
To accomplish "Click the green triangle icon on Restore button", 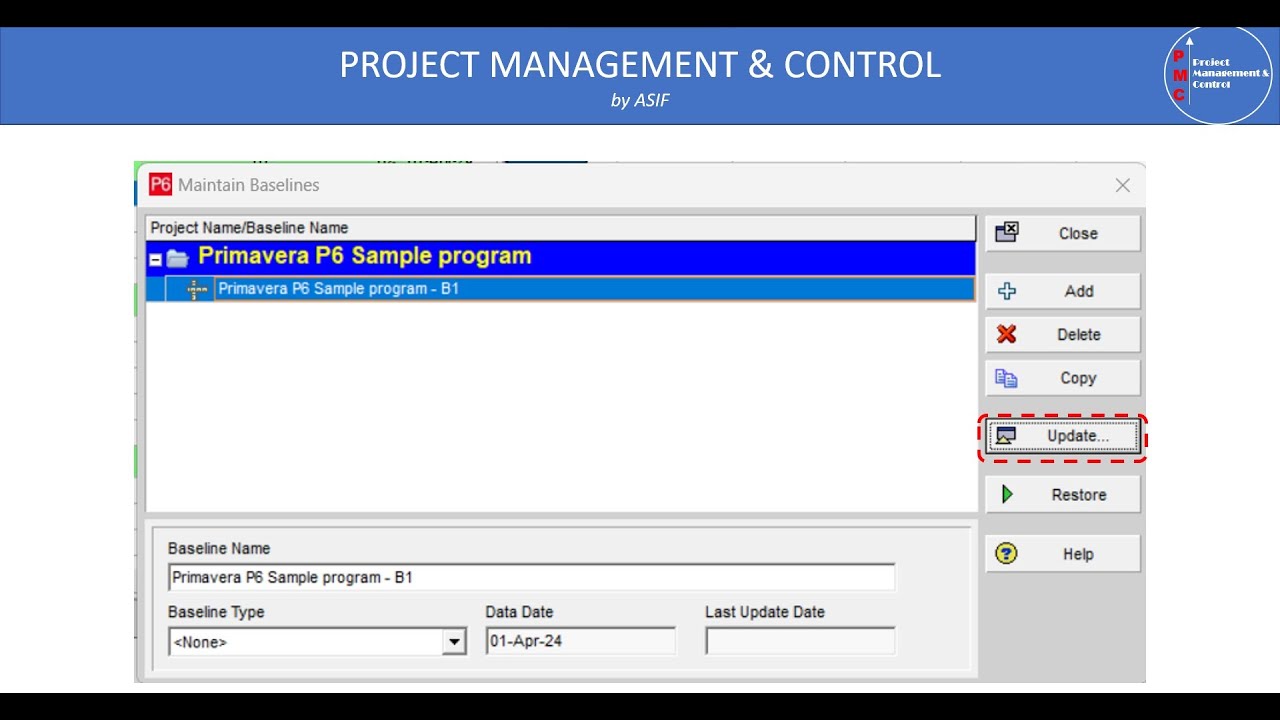I will [1007, 495].
